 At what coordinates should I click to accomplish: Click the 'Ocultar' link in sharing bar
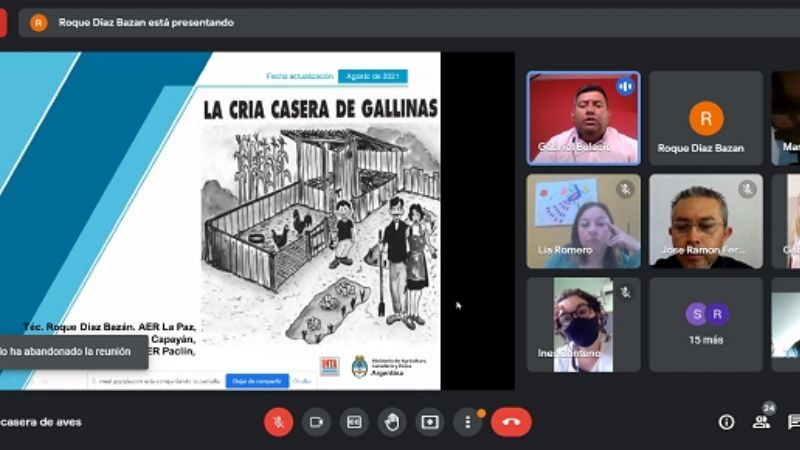coord(302,381)
